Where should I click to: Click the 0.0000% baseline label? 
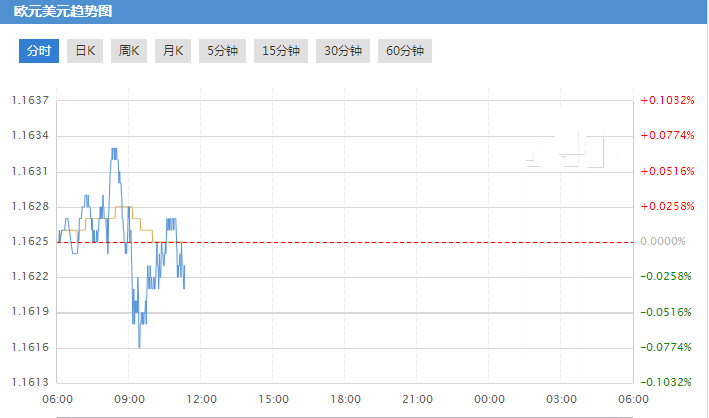[x=666, y=241]
